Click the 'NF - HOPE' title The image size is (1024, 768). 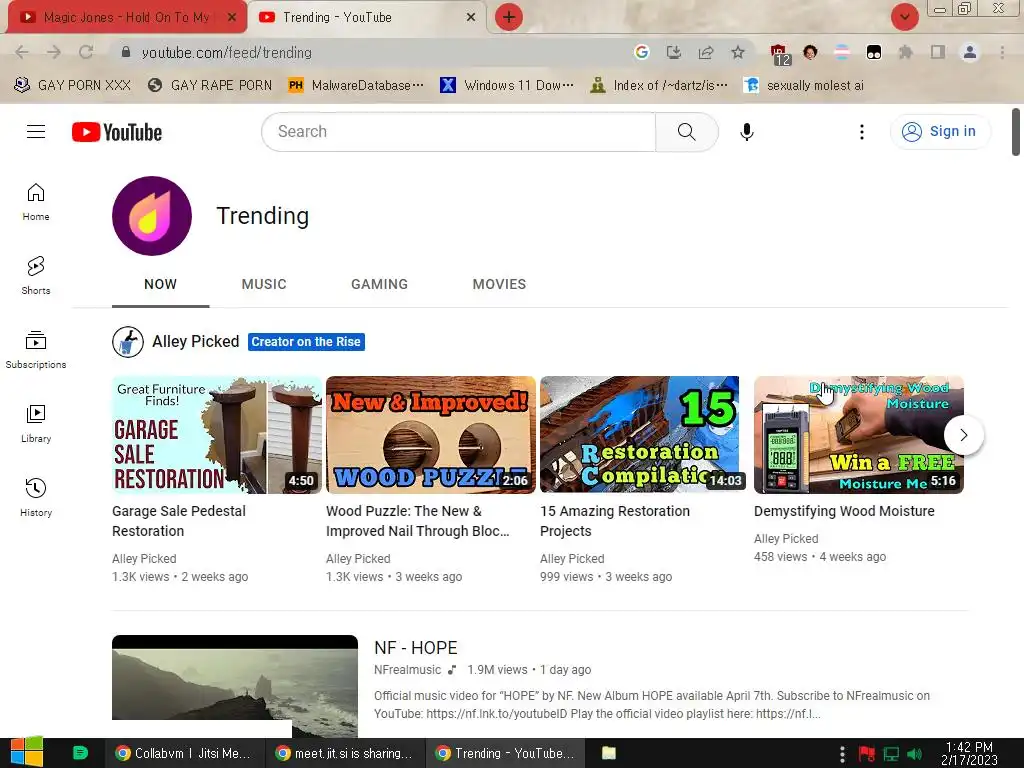pos(416,648)
